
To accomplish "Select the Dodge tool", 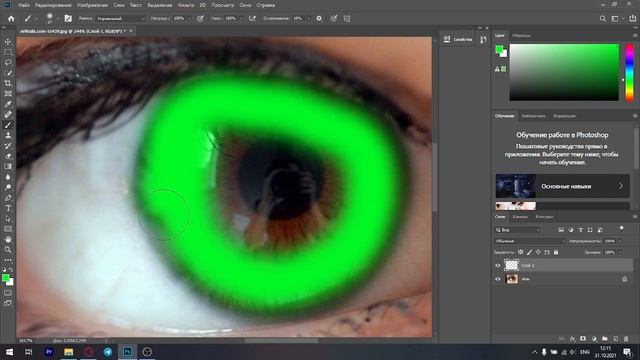I will (8, 187).
